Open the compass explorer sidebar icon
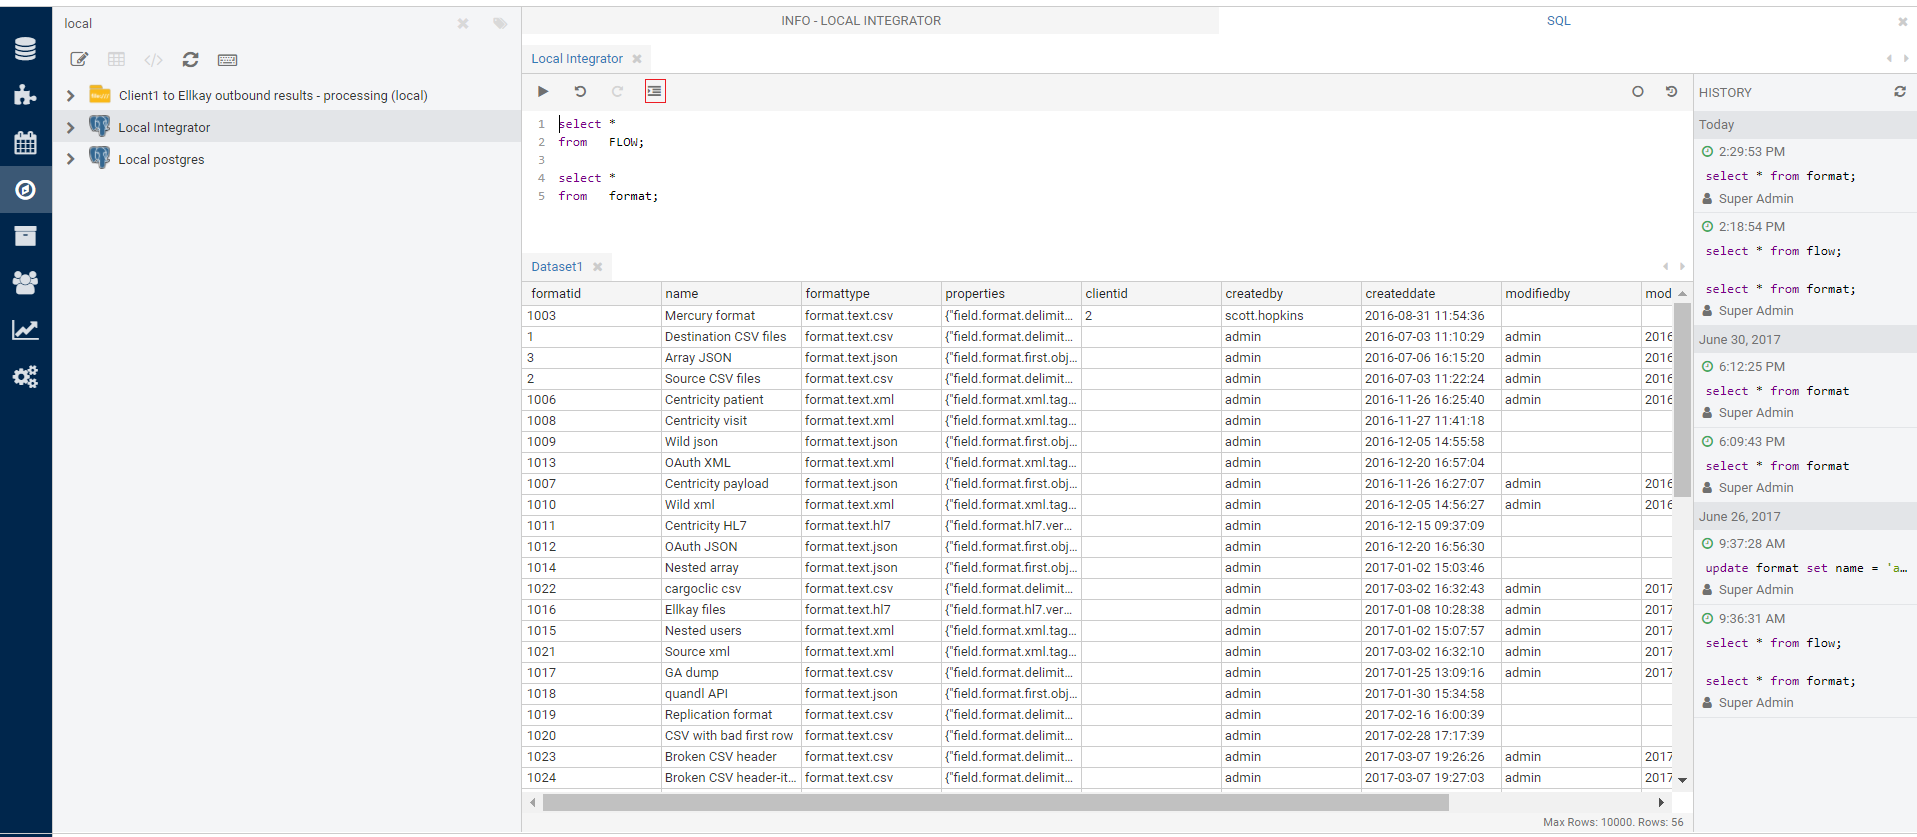Screen dimensions: 1917x837 point(25,189)
